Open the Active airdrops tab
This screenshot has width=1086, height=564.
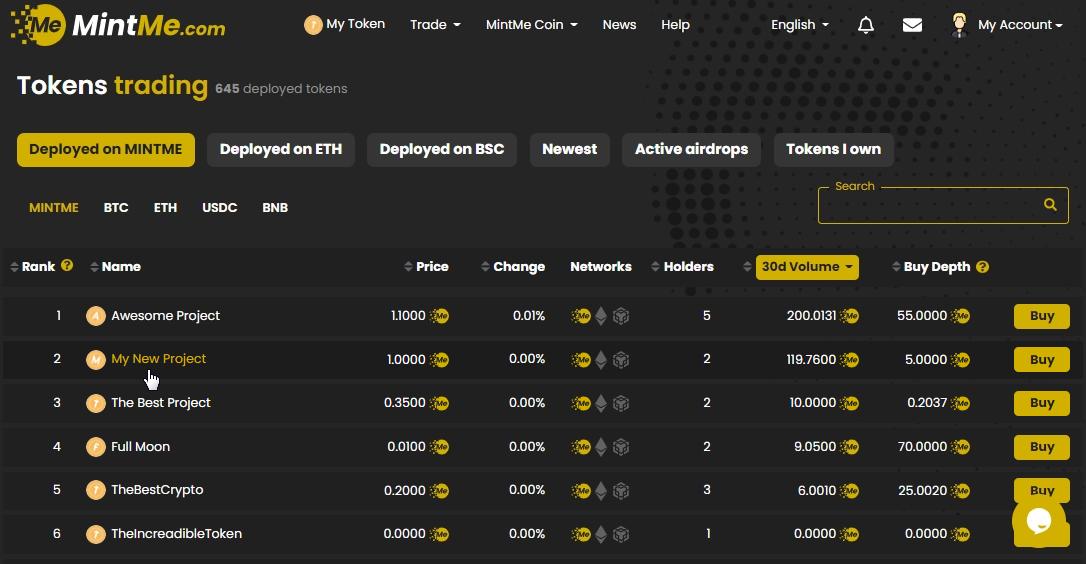(x=691, y=149)
